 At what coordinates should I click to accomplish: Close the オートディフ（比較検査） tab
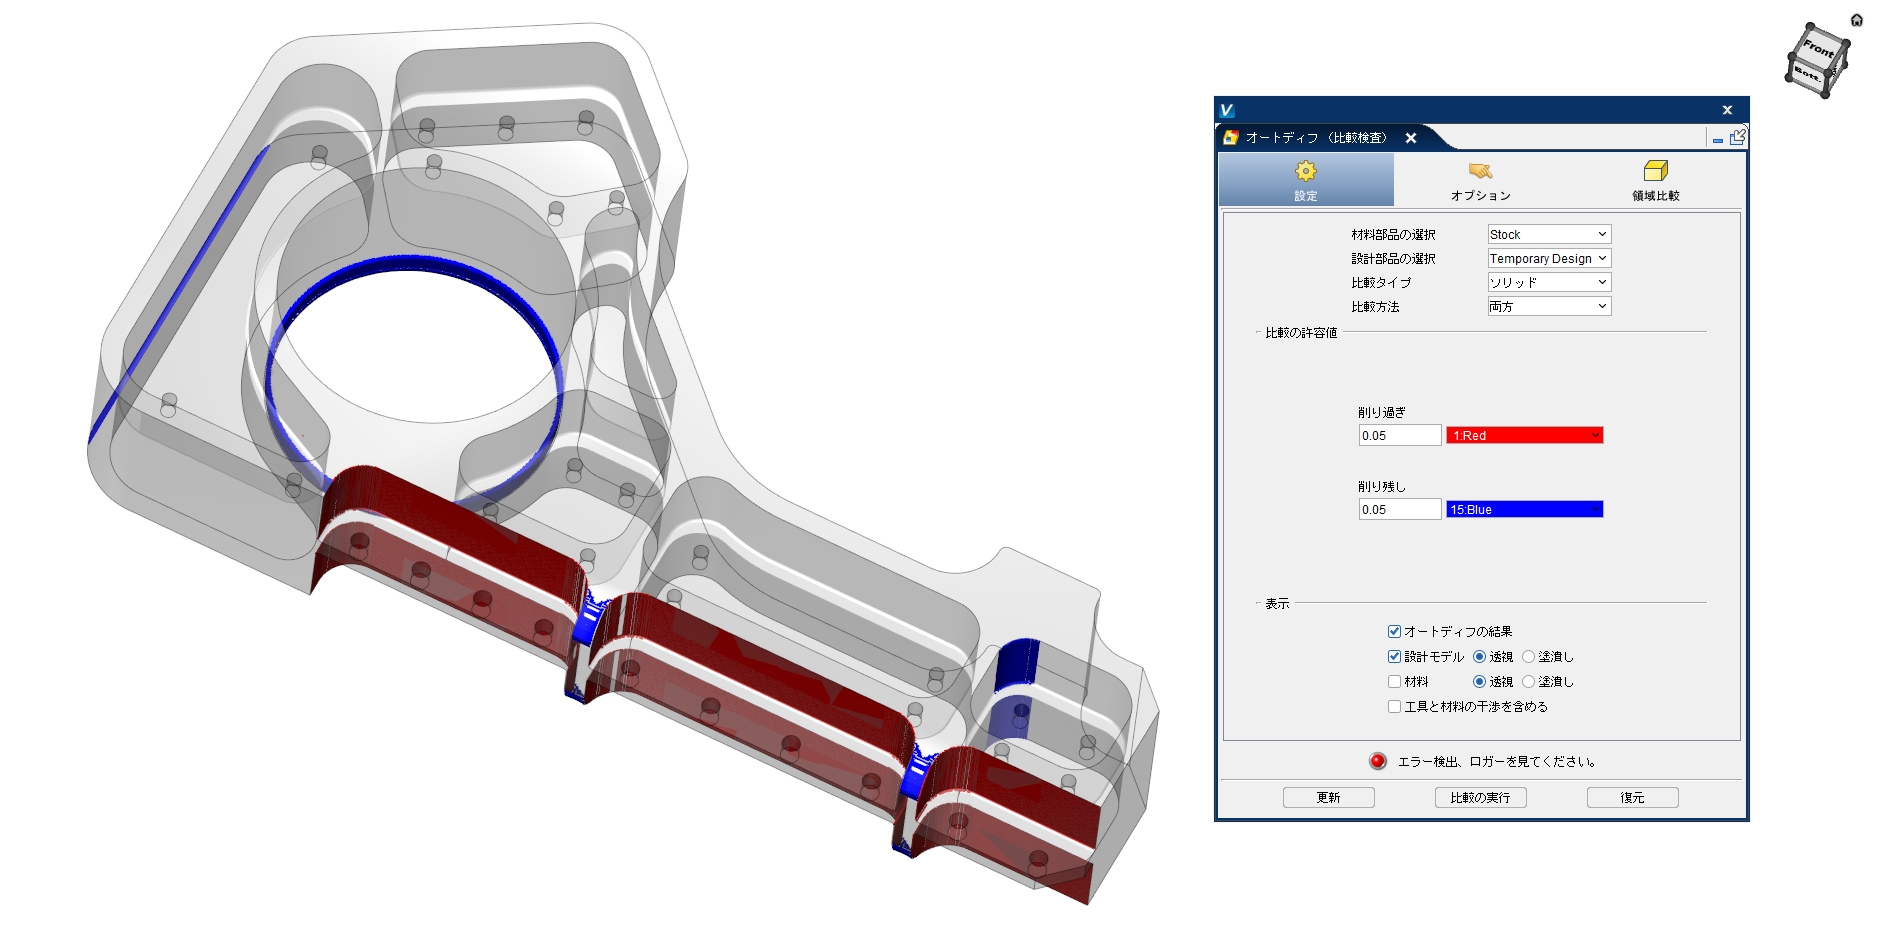tap(1410, 138)
